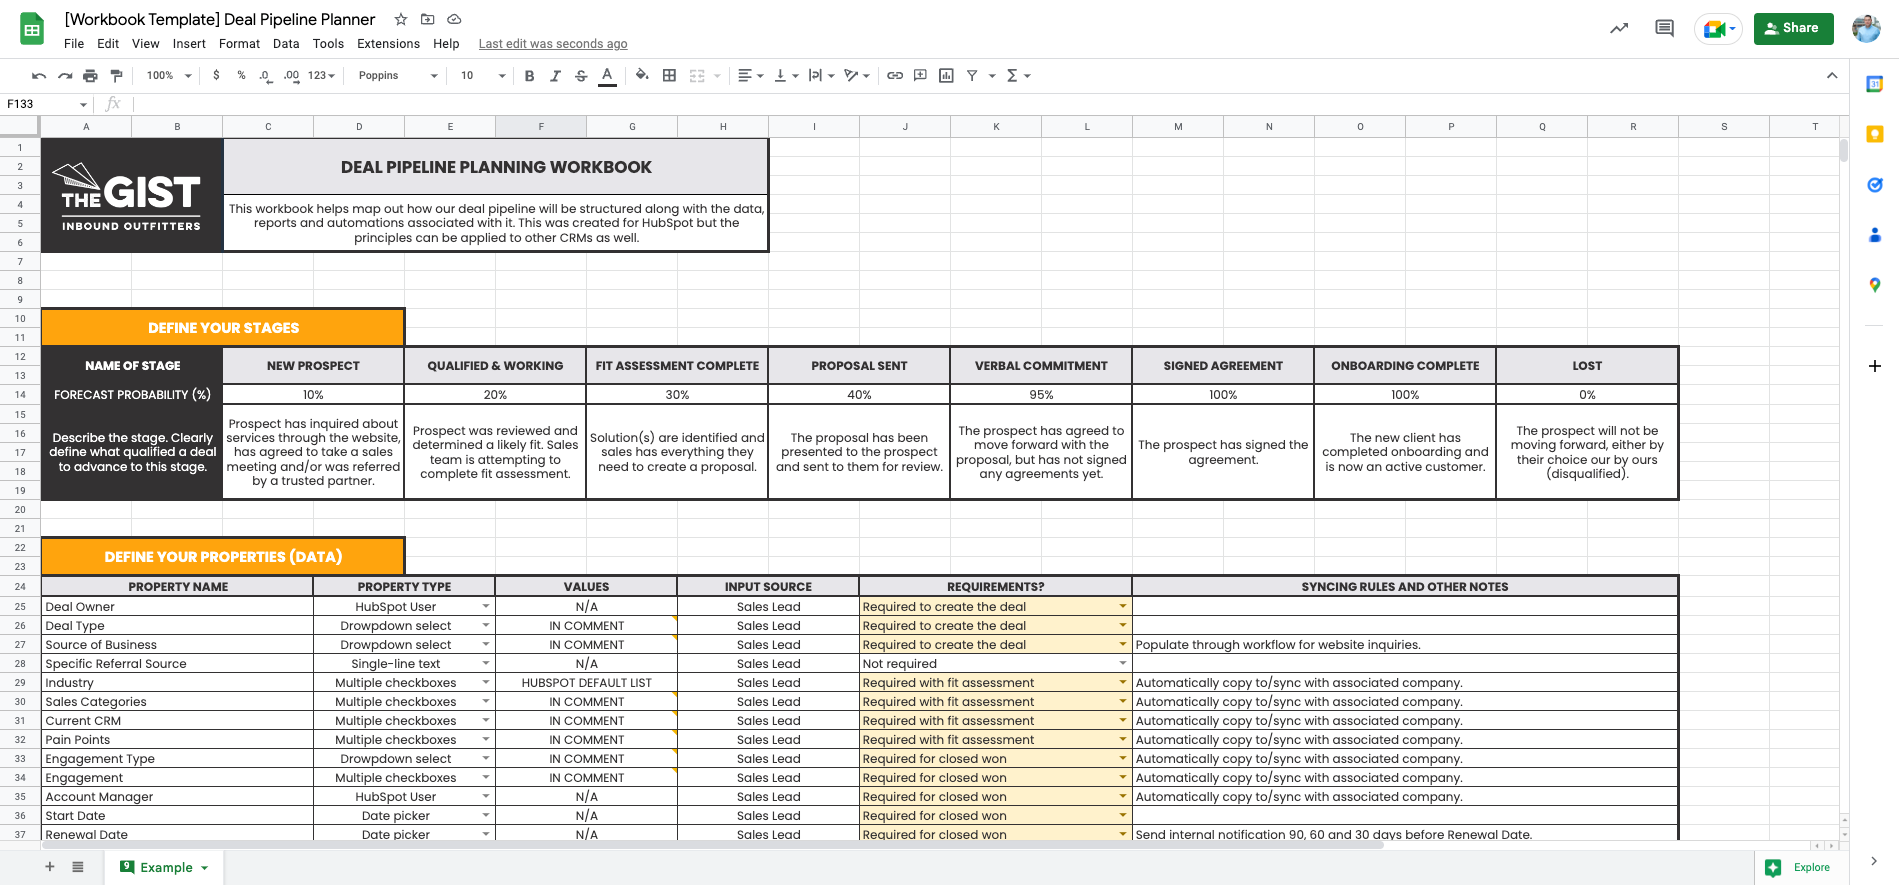The image size is (1899, 885).
Task: Open horizontal align options
Action: [x=750, y=76]
